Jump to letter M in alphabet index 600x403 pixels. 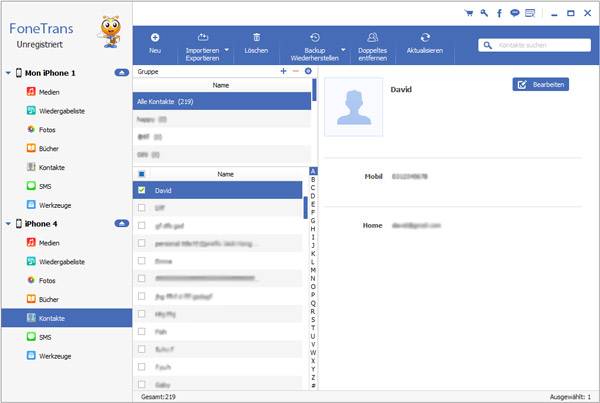pyautogui.click(x=313, y=269)
